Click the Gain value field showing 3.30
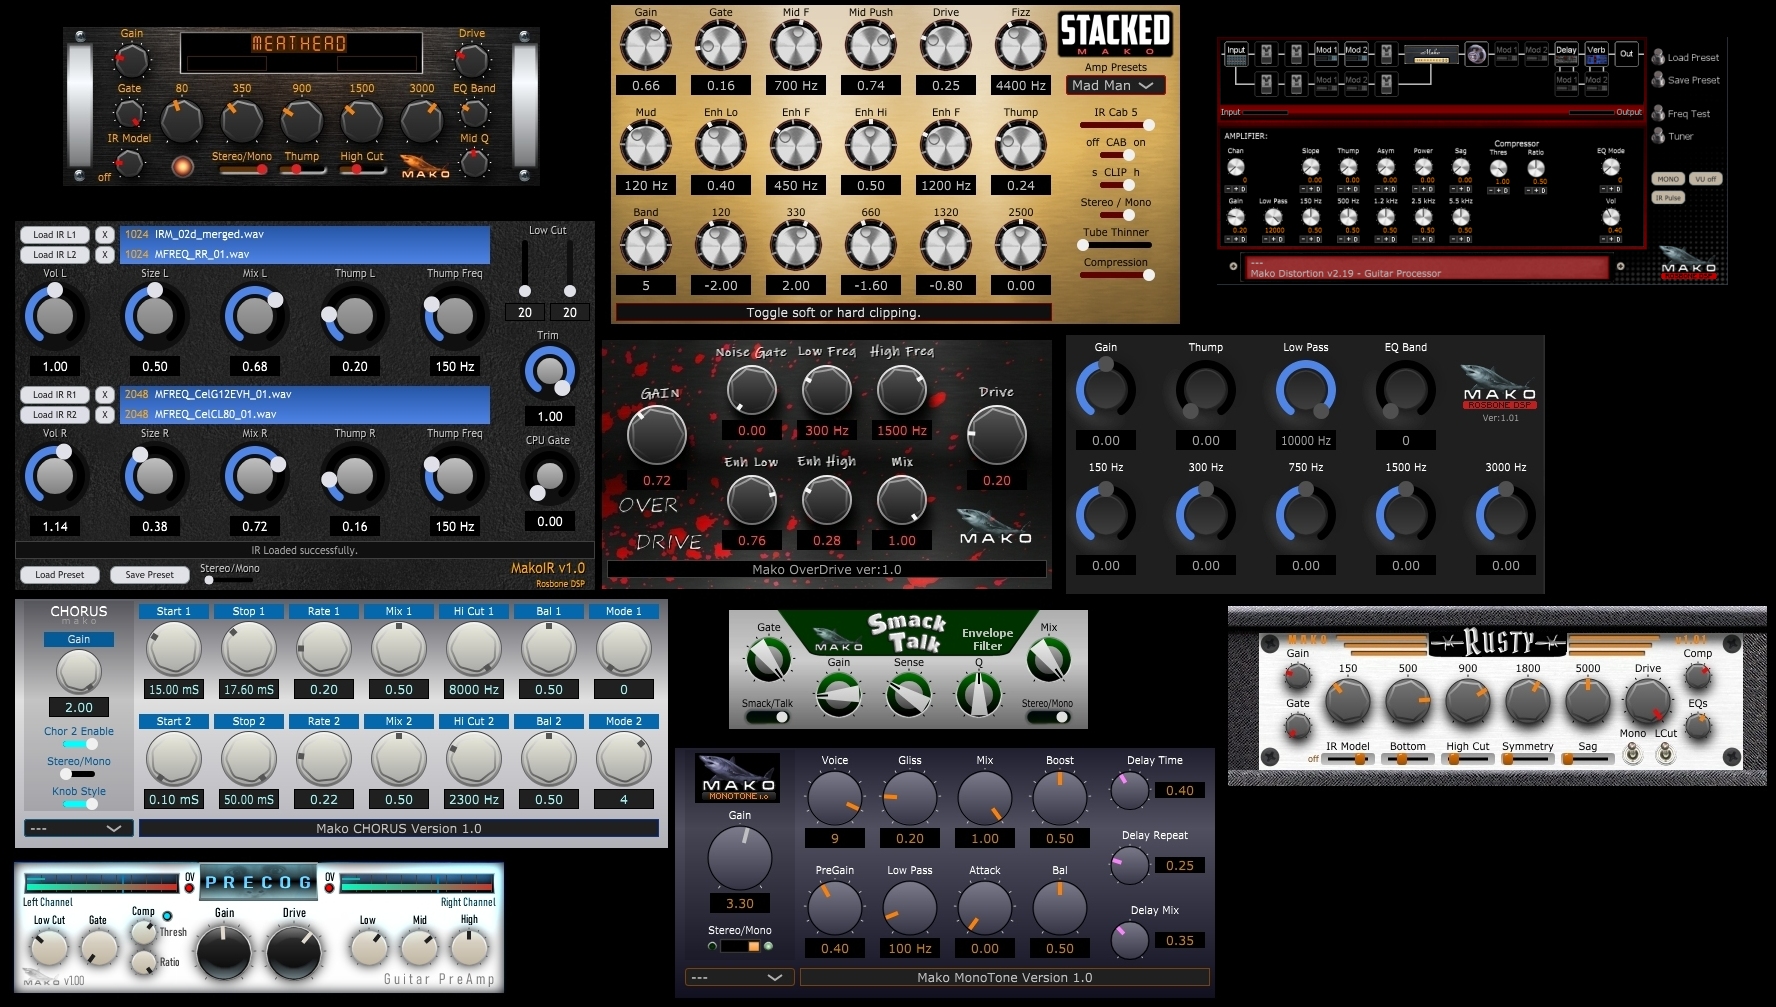This screenshot has height=1007, width=1776. [x=740, y=903]
